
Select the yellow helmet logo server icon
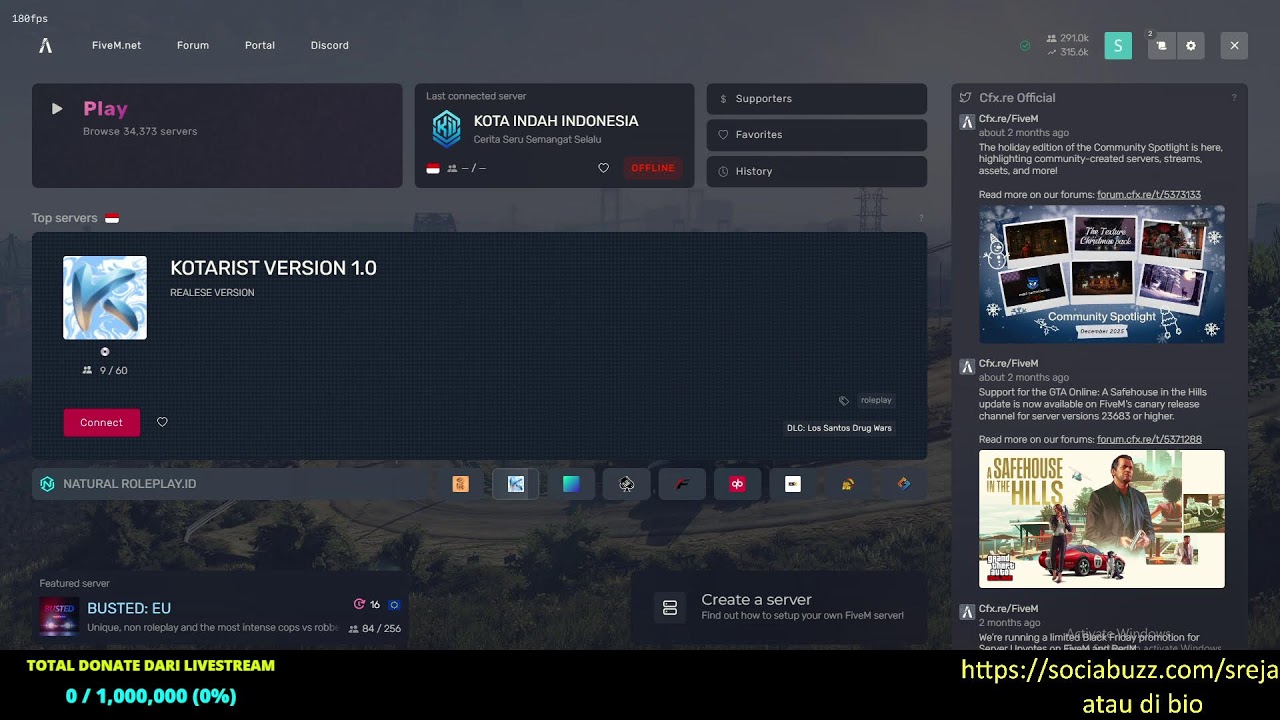(848, 484)
